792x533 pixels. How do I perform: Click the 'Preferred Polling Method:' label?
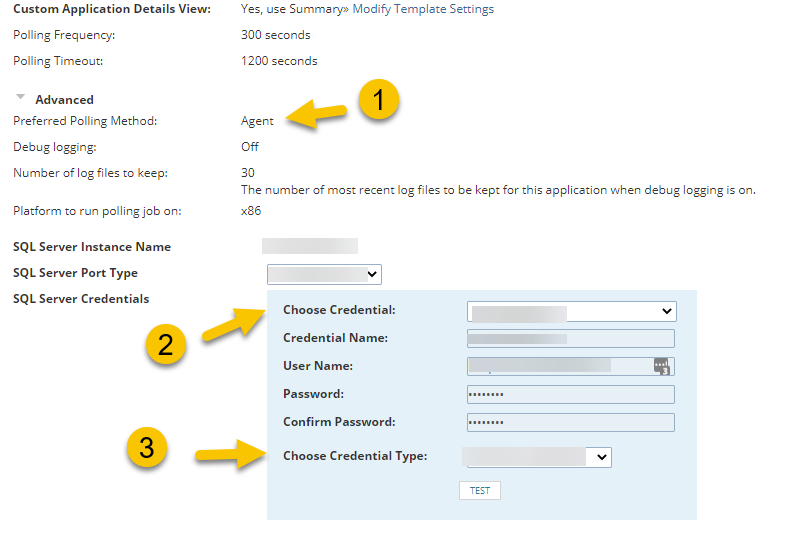tap(85, 121)
